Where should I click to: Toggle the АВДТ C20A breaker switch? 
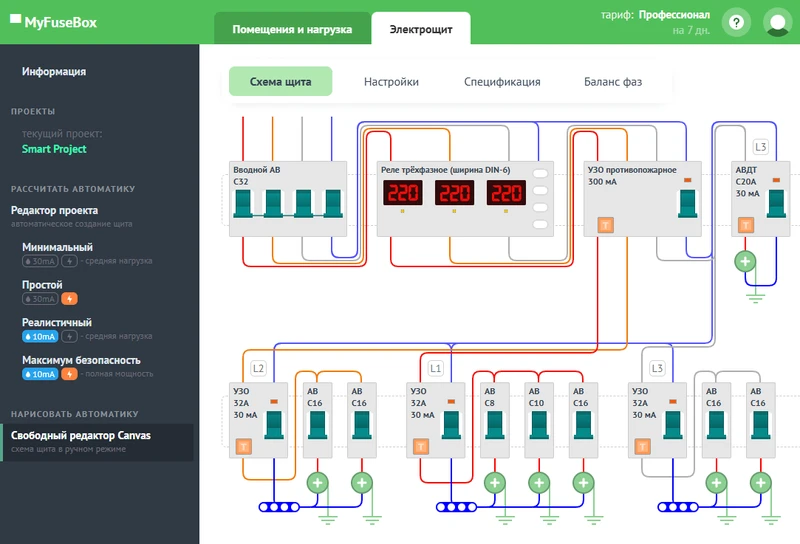point(775,203)
